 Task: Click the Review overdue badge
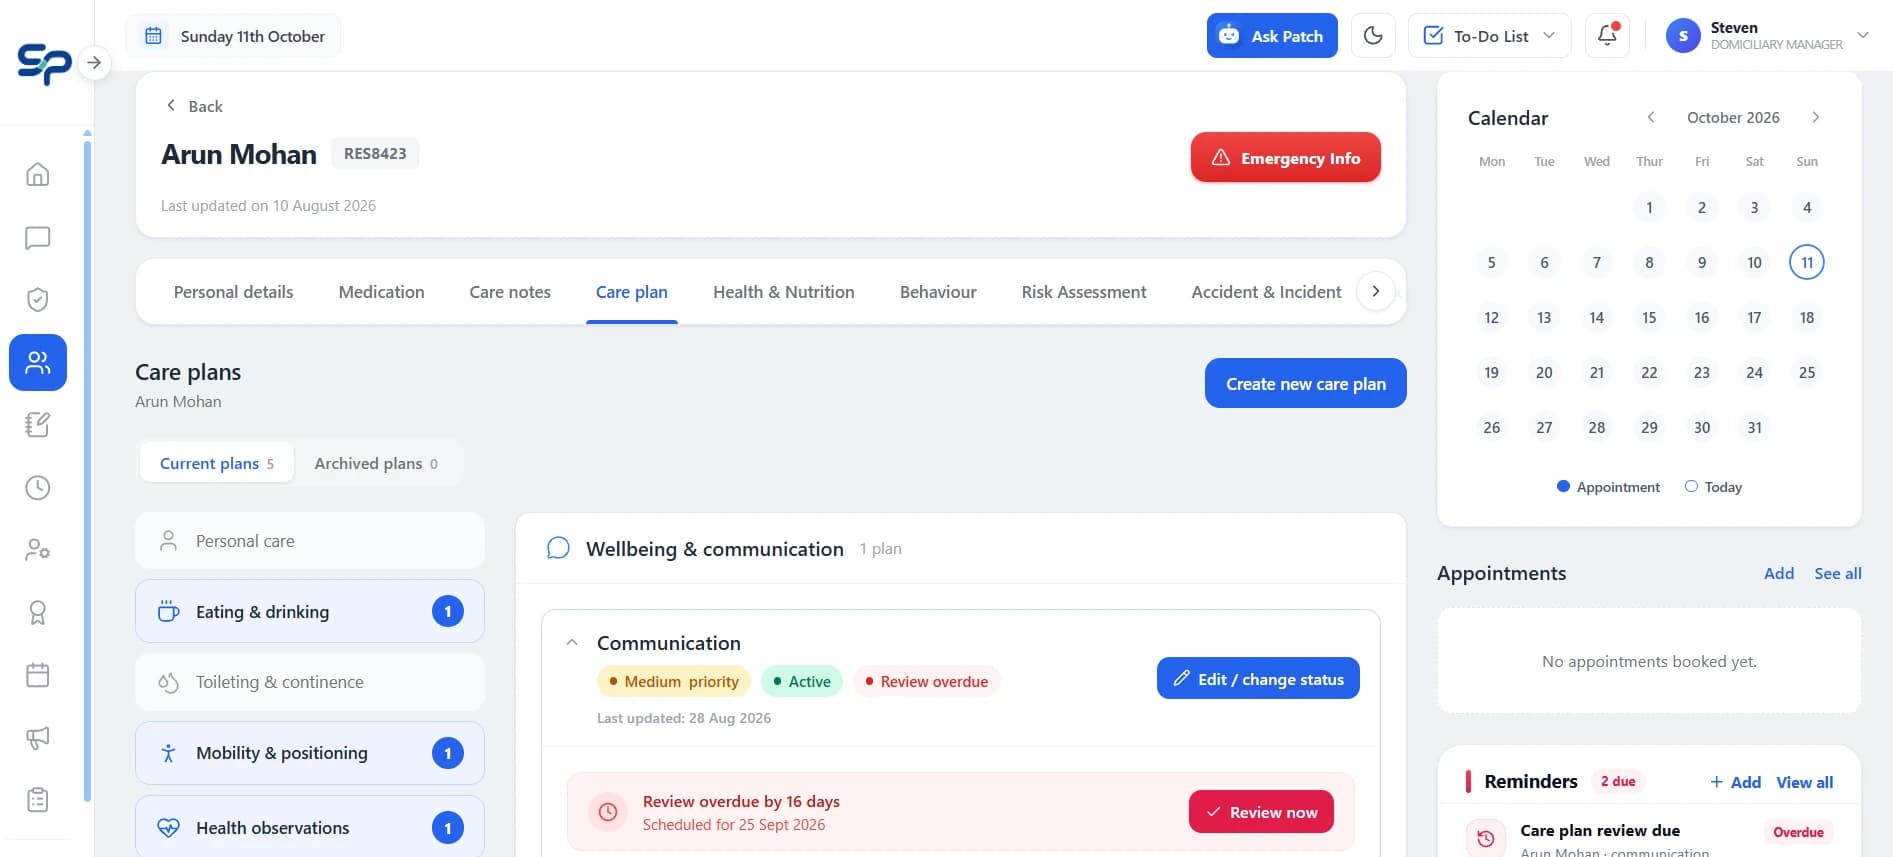coord(926,682)
